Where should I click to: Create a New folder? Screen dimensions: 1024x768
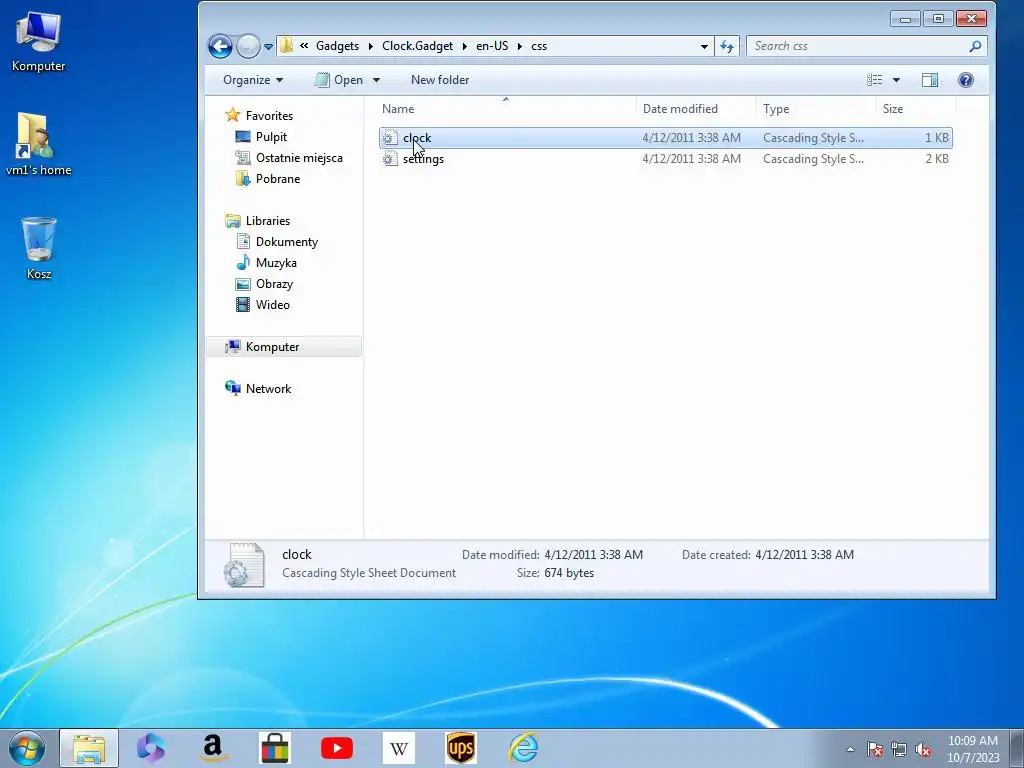pos(440,80)
